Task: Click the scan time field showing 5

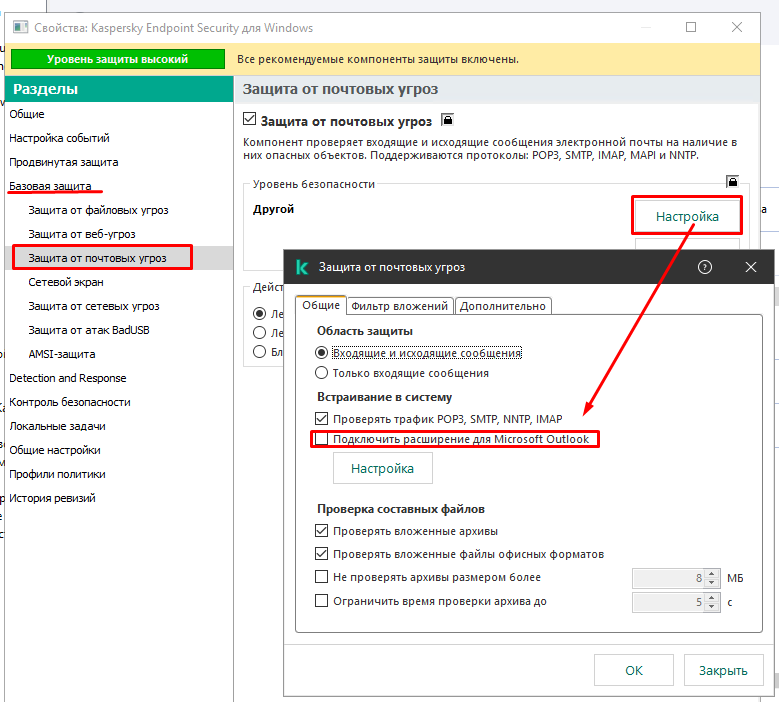Action: (x=669, y=602)
